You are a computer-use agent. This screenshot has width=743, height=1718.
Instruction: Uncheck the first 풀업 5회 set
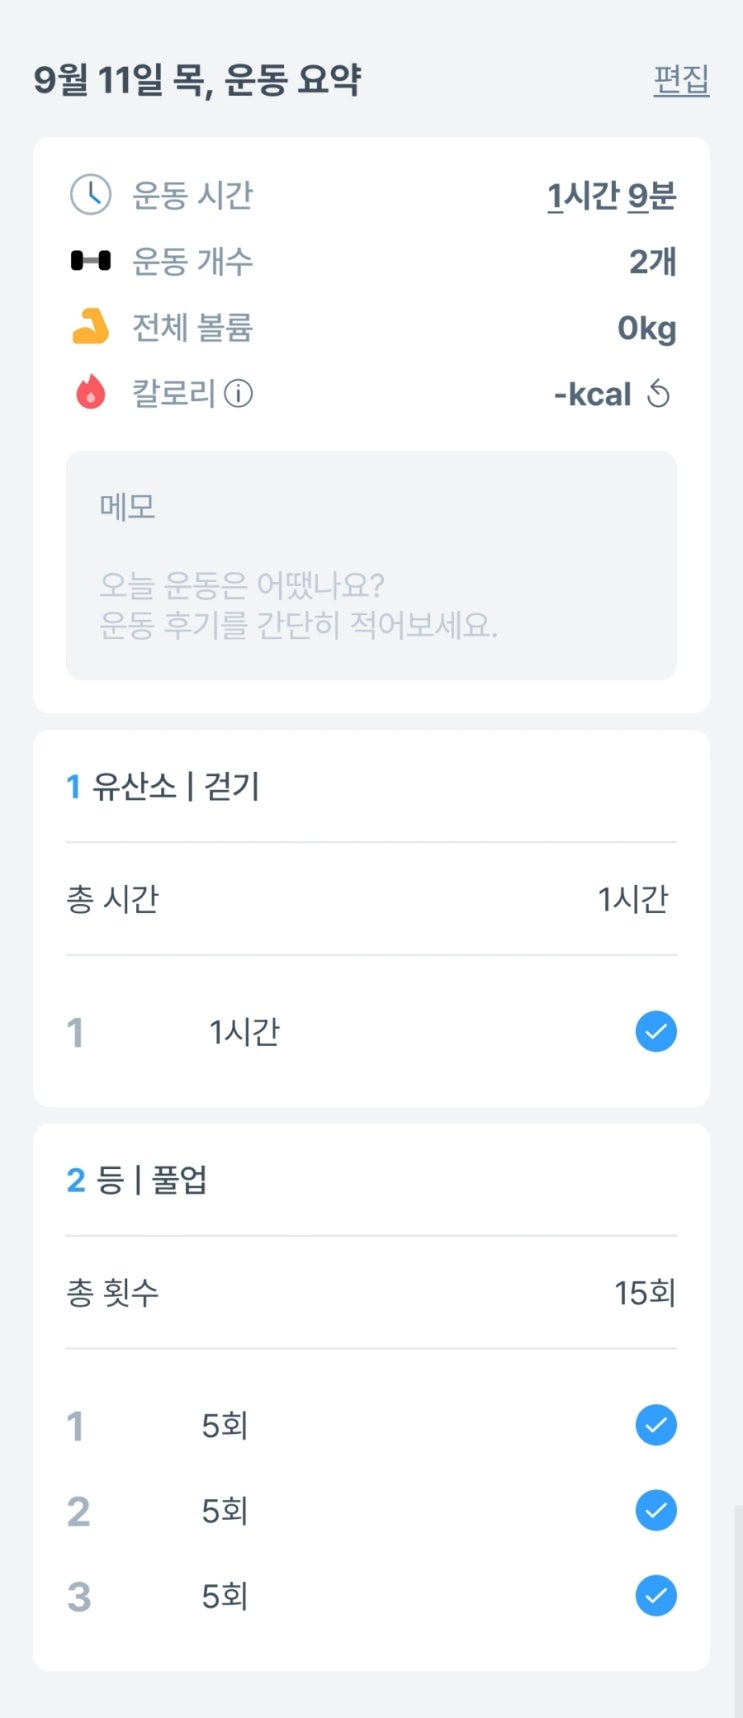656,1425
